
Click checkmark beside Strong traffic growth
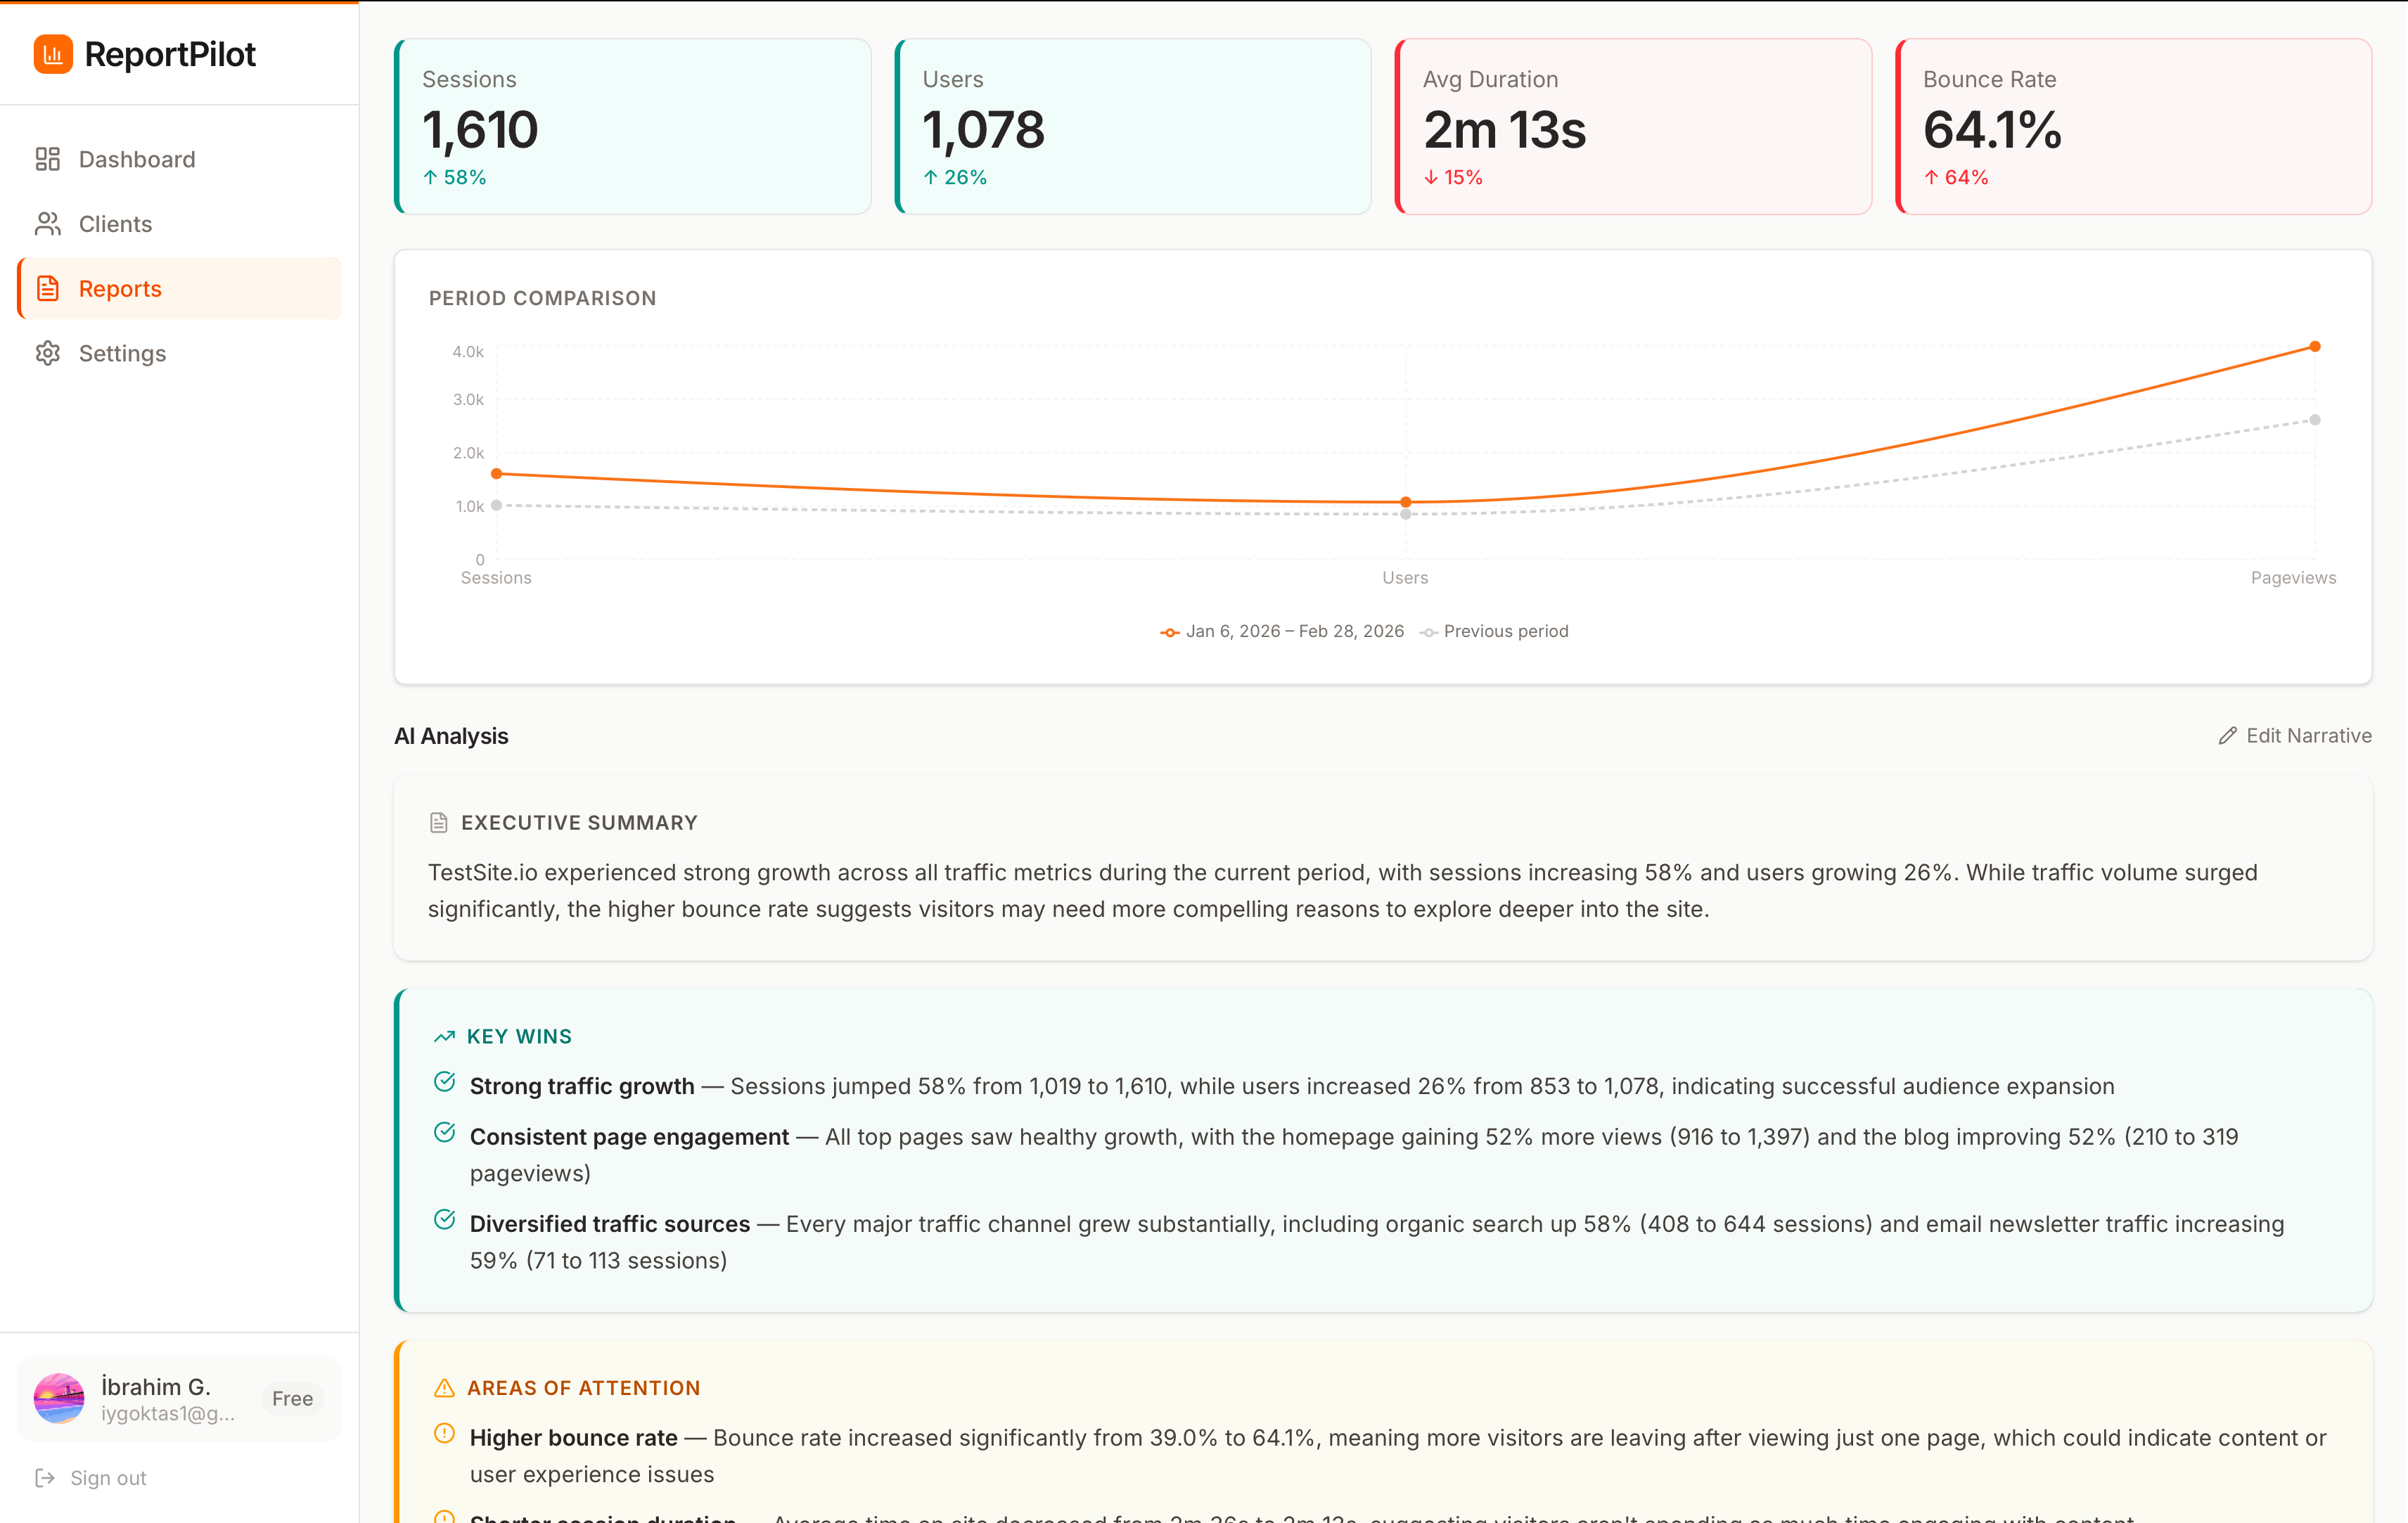445,1082
